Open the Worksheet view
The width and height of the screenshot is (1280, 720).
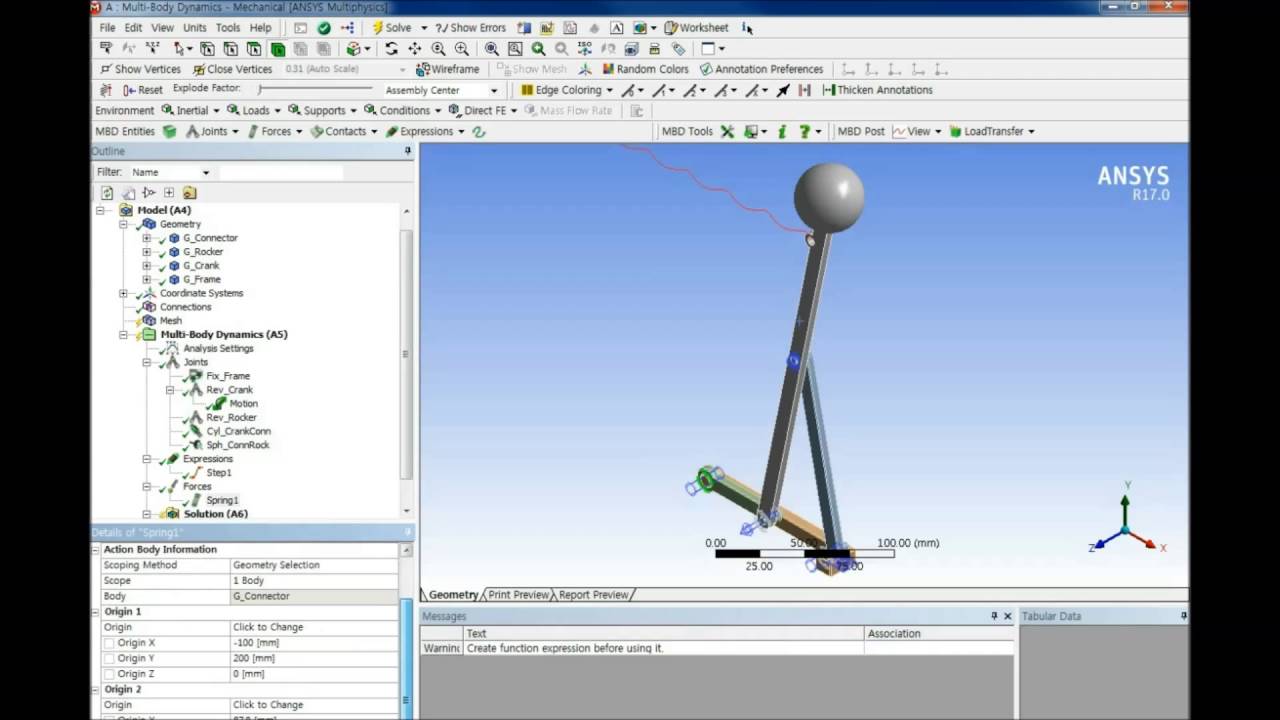[x=696, y=28]
